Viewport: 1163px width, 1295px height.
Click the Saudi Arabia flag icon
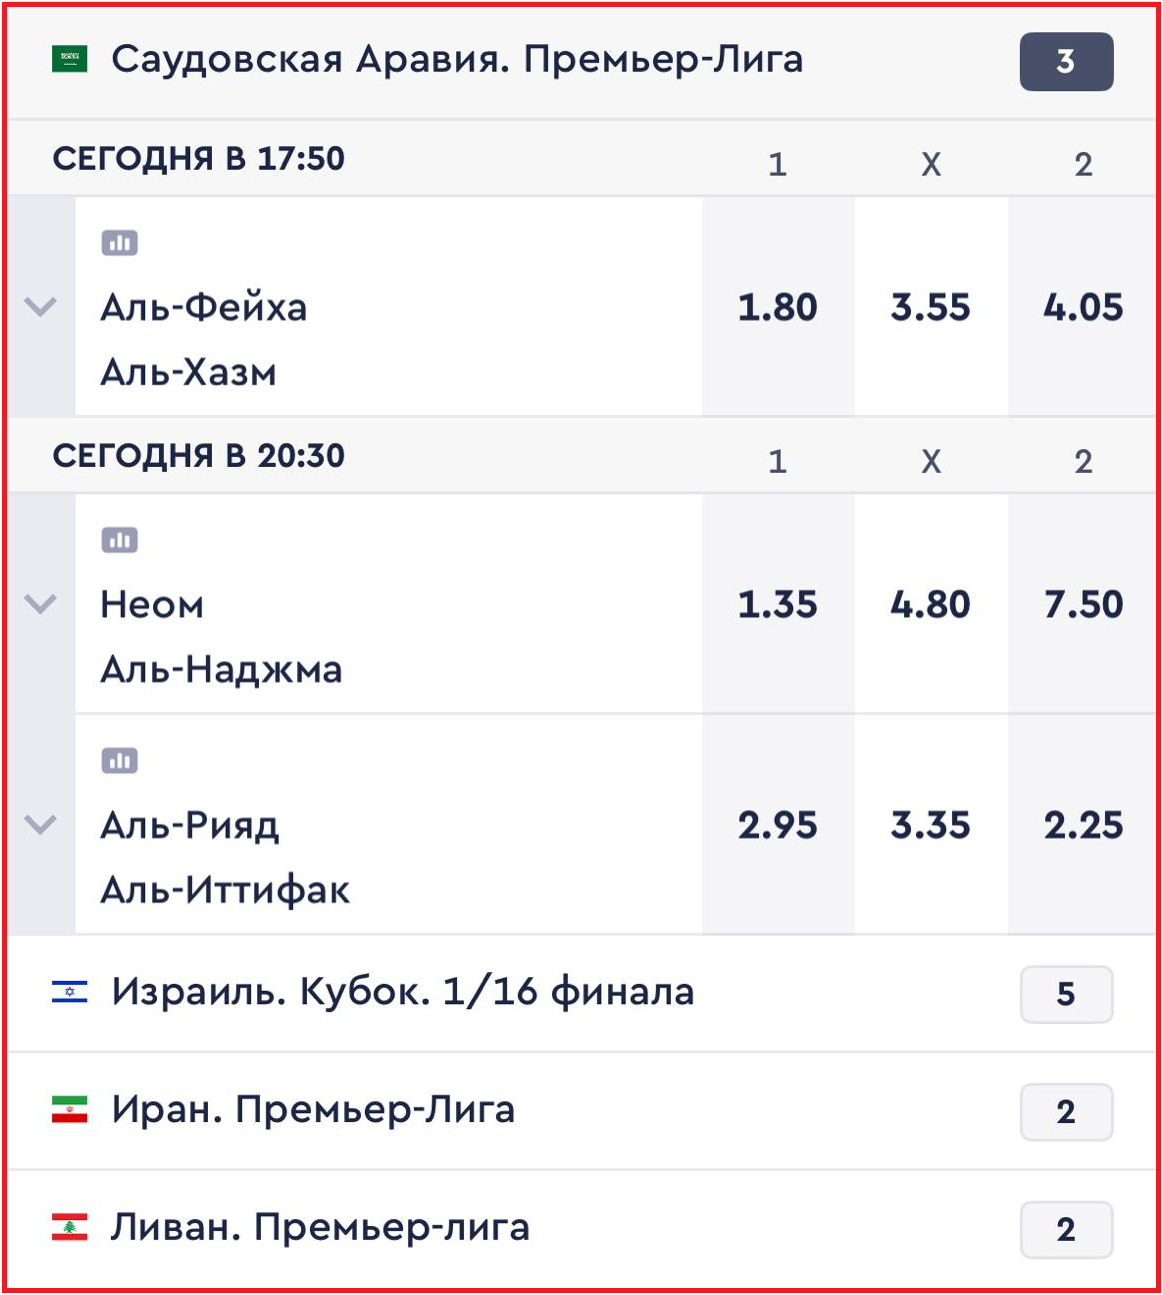(x=70, y=60)
